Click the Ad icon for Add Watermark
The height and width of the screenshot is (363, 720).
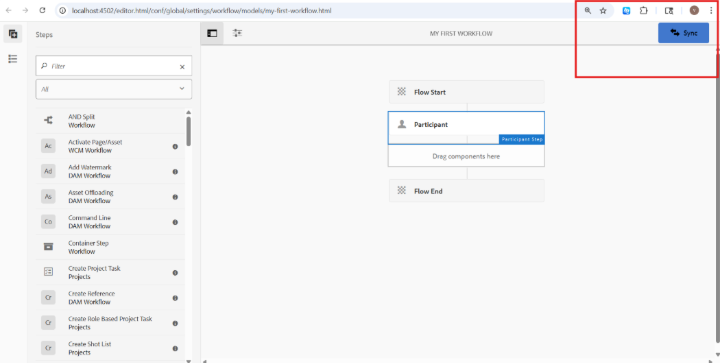48,171
